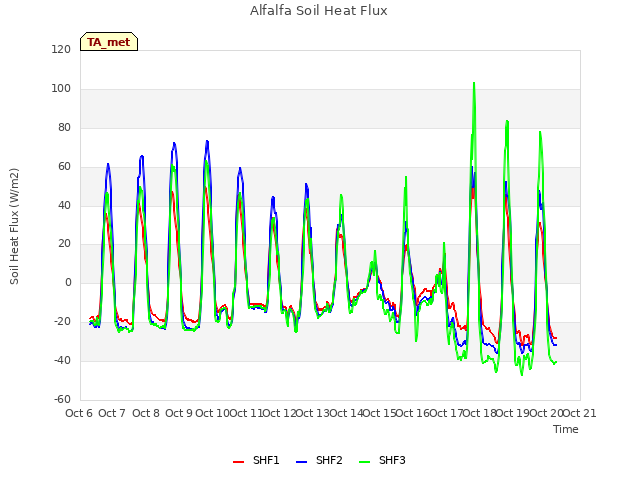Click the Oct 9 x-axis tick label
Viewport: 640px width, 480px height.
[179, 413]
